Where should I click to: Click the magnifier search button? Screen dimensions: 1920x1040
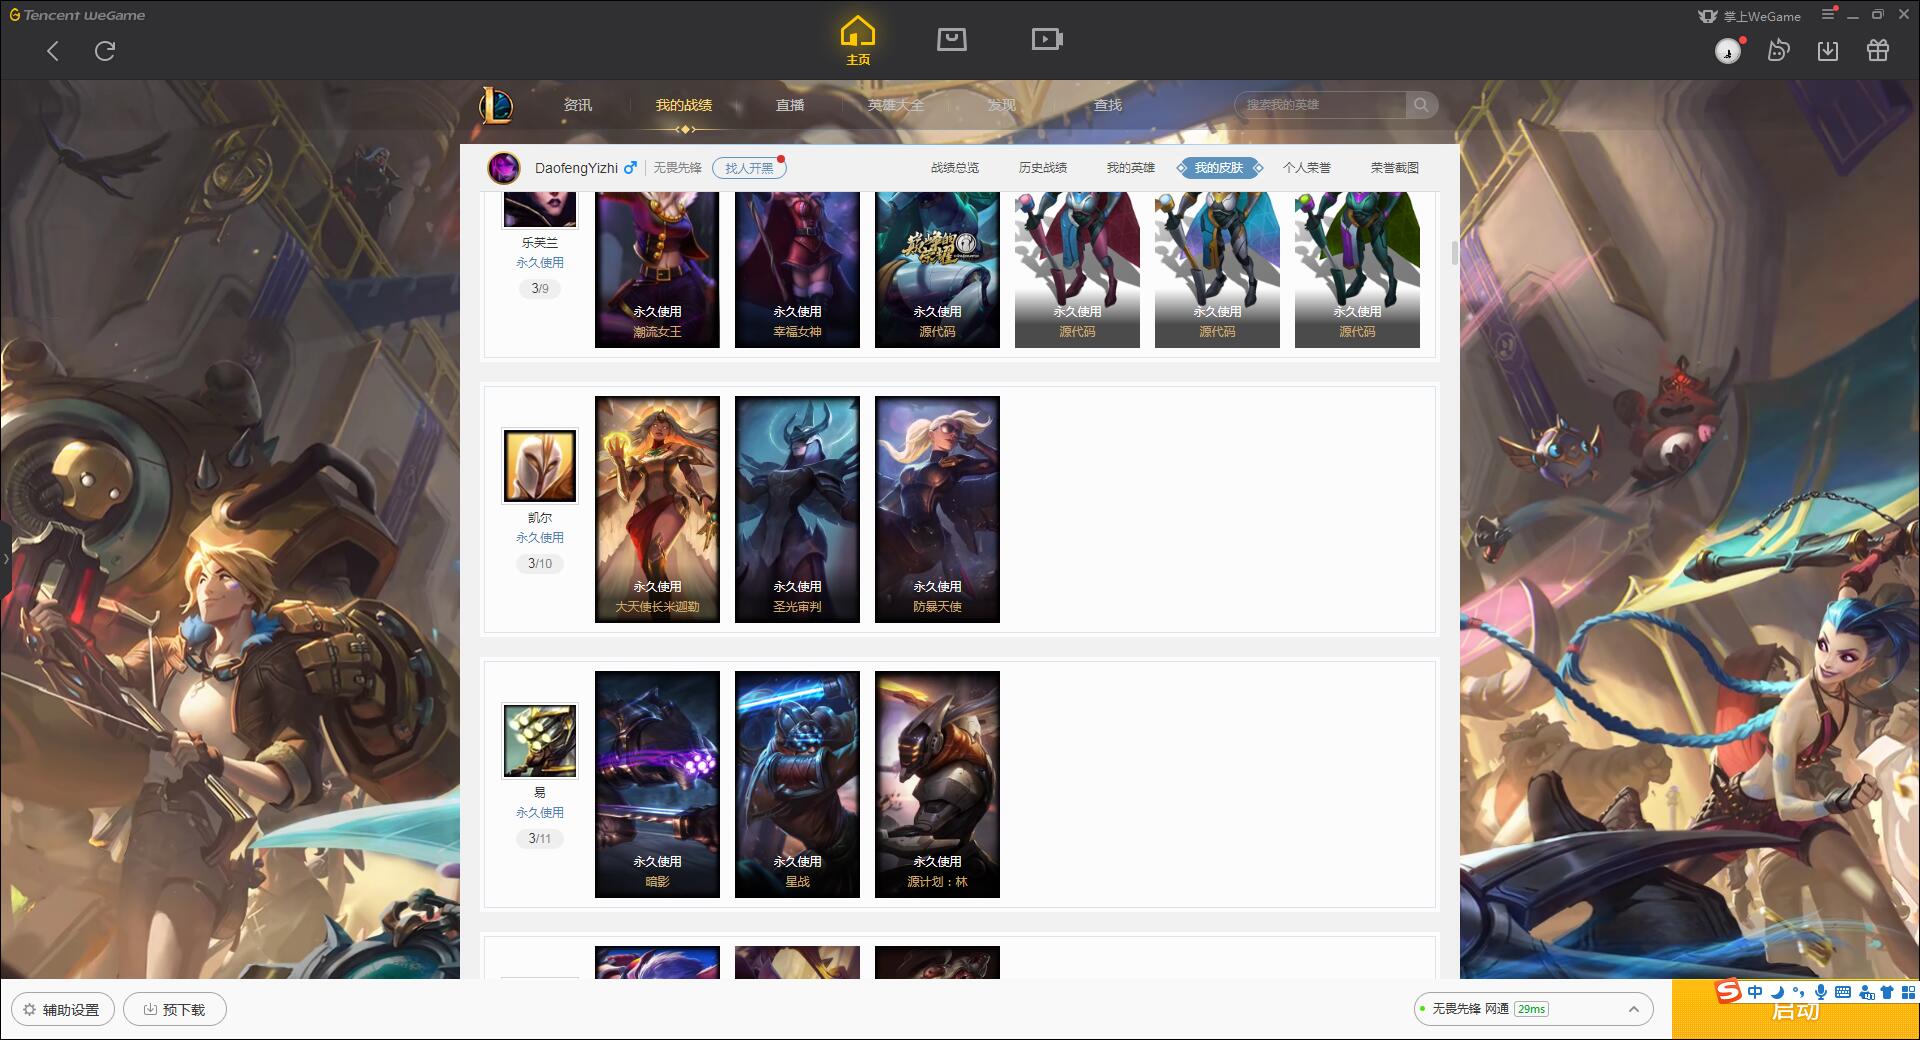coord(1421,105)
